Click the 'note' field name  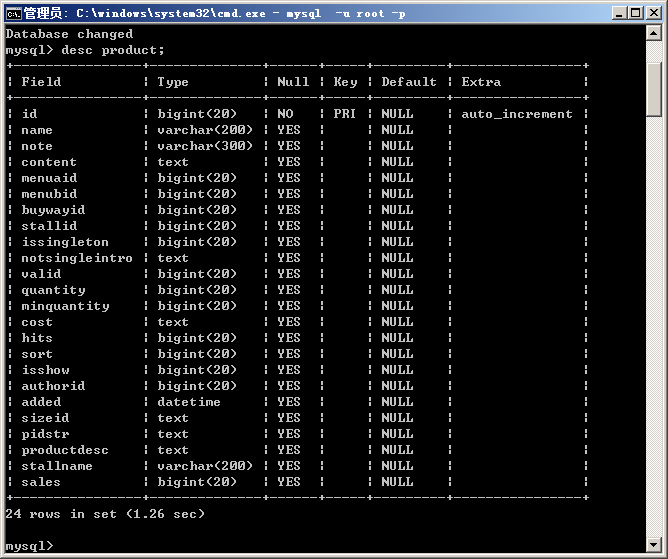point(37,146)
